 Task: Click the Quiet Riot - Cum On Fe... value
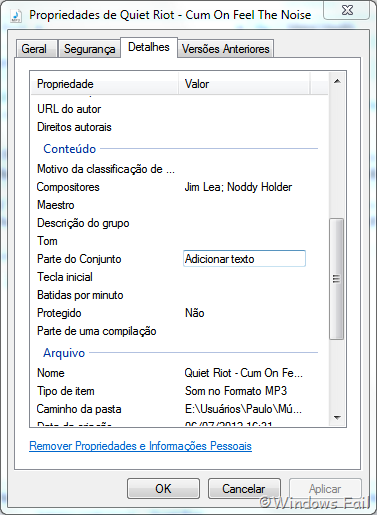click(x=244, y=373)
